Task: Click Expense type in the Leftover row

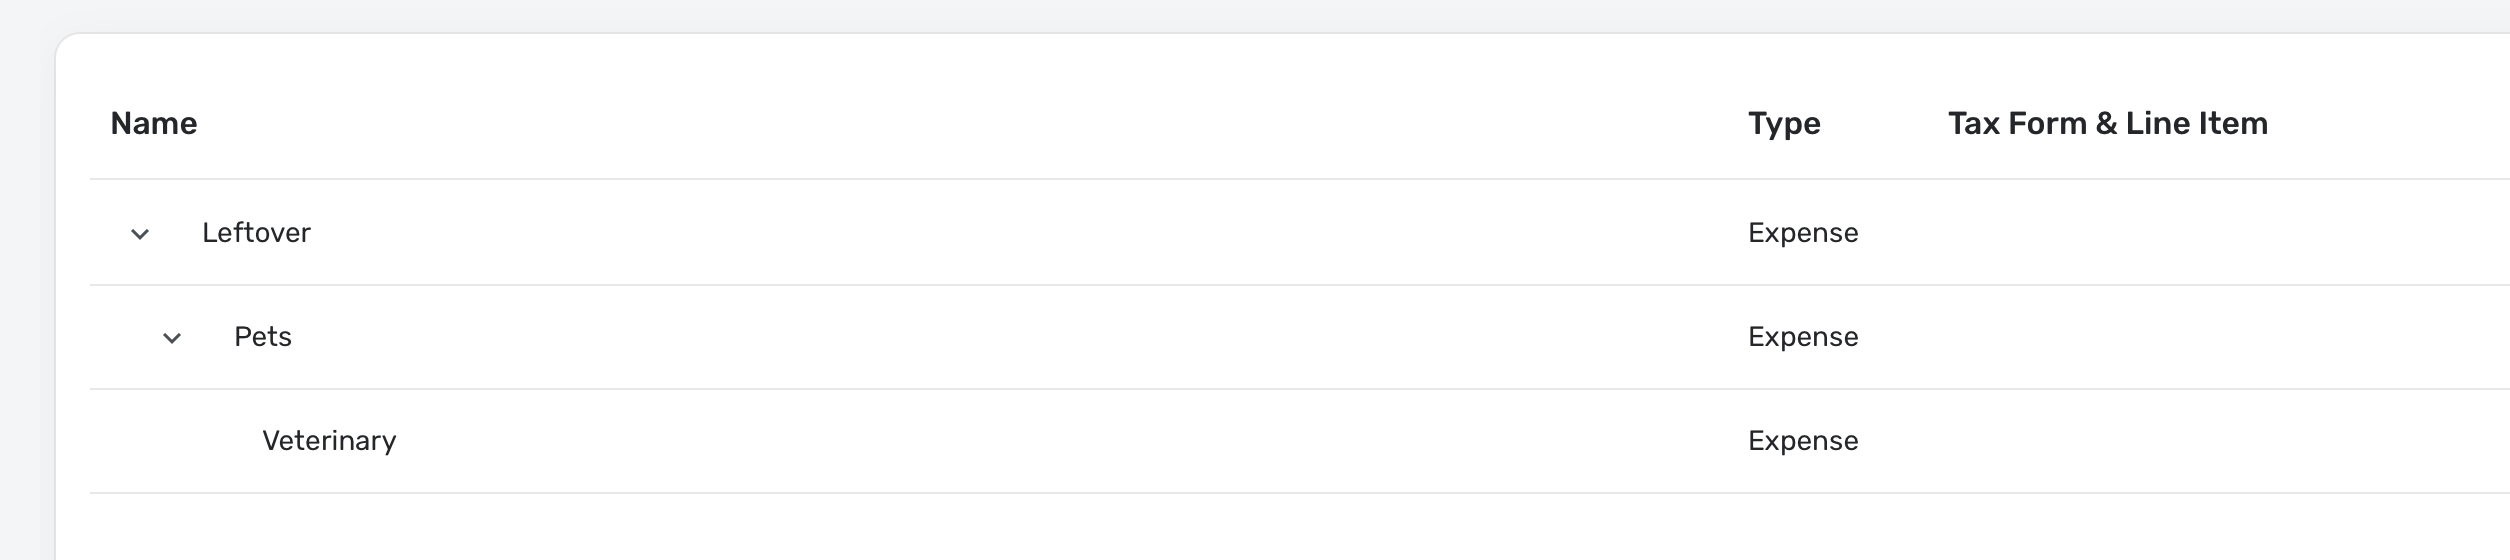Action: (1802, 233)
